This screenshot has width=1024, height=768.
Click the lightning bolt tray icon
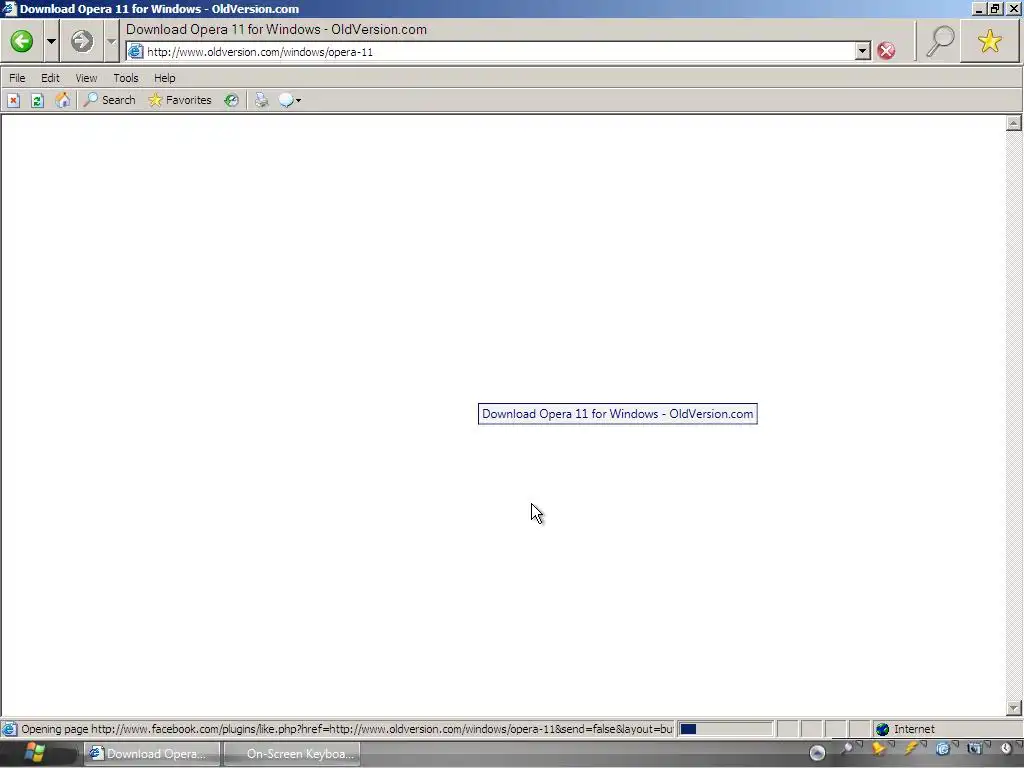pyautogui.click(x=911, y=749)
